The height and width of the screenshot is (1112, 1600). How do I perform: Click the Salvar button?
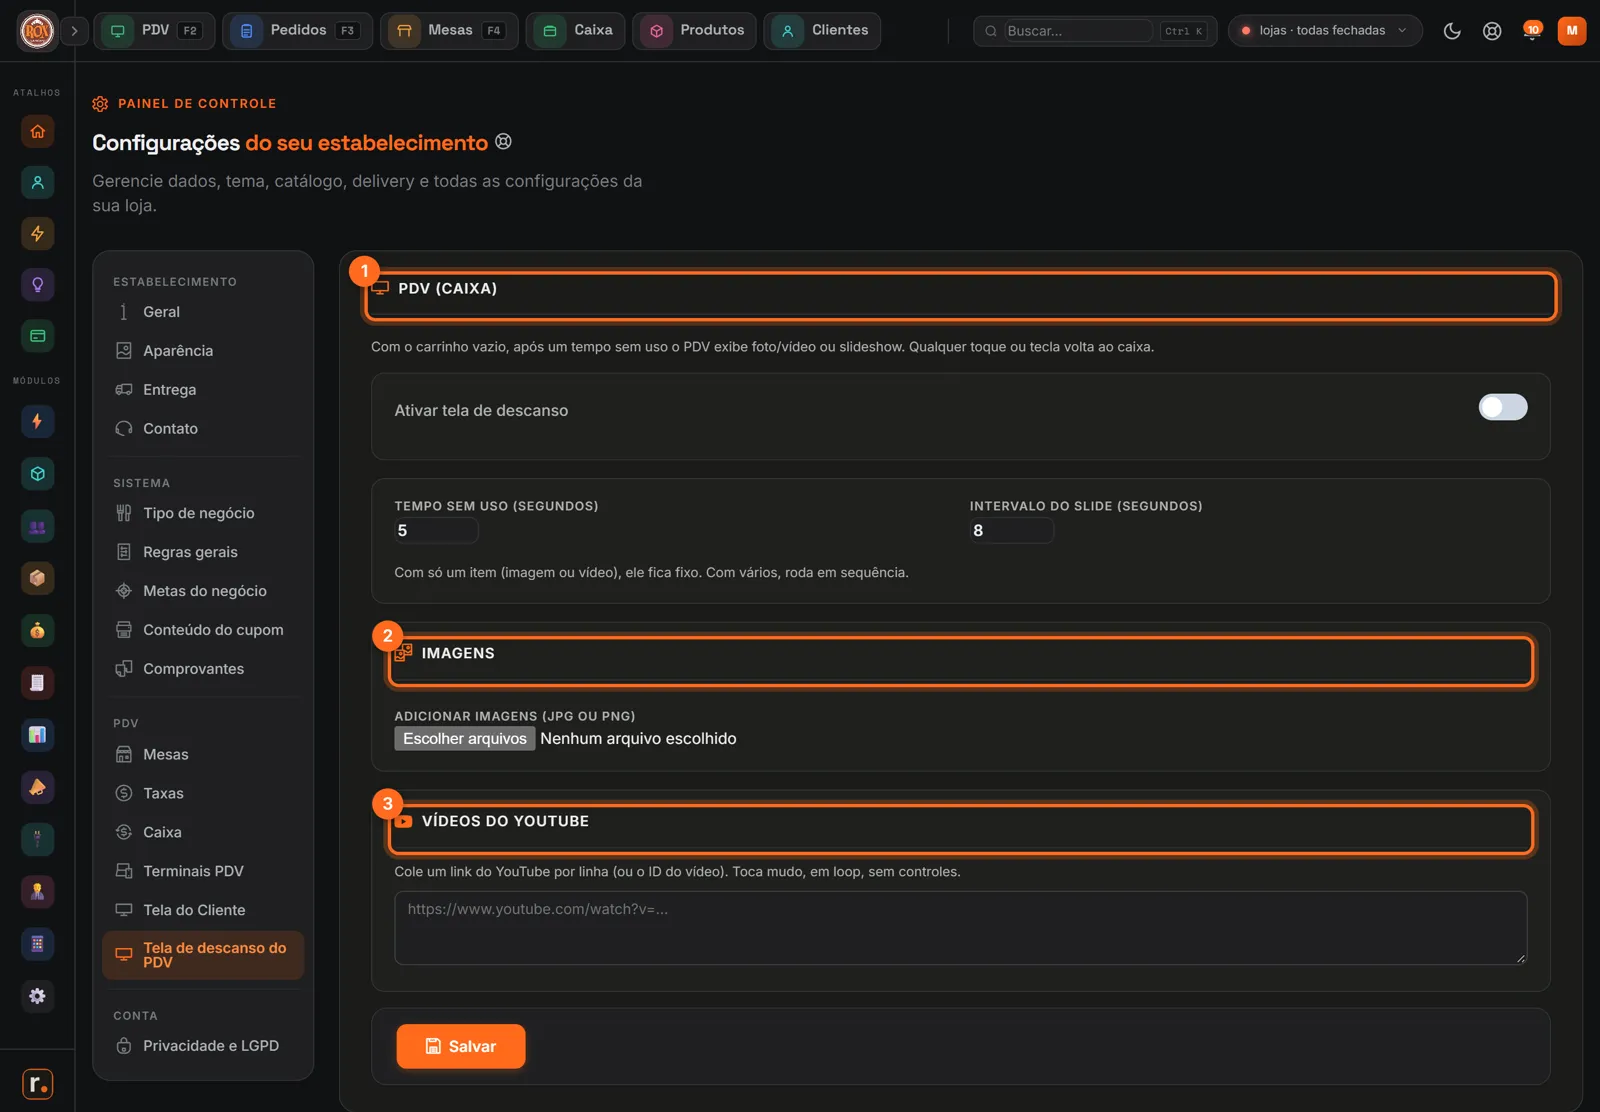click(x=461, y=1046)
